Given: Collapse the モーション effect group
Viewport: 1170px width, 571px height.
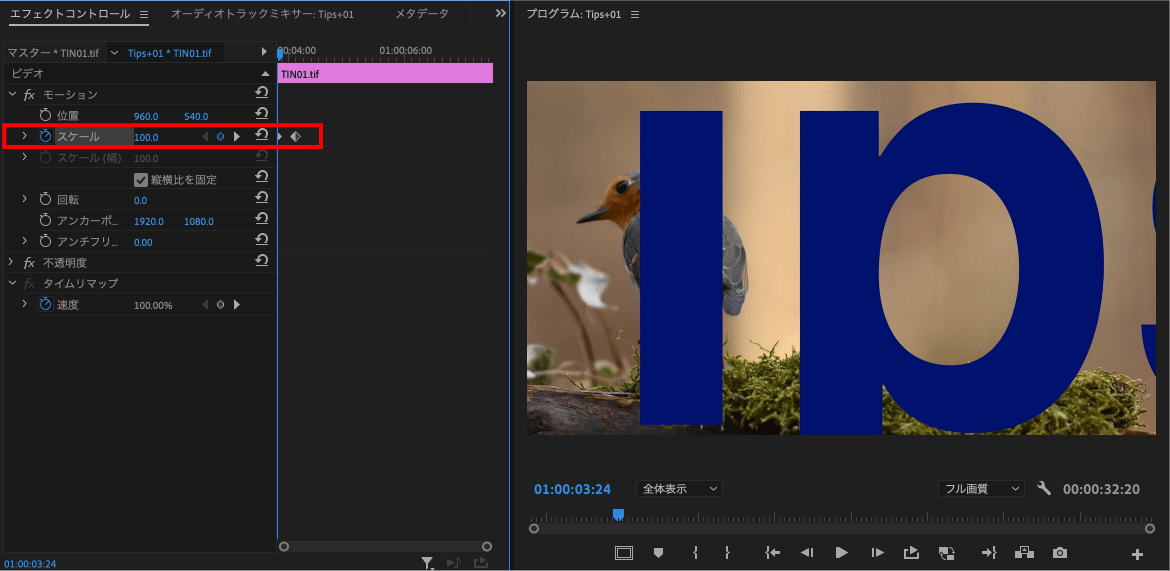Looking at the screenshot, I should click(x=11, y=95).
